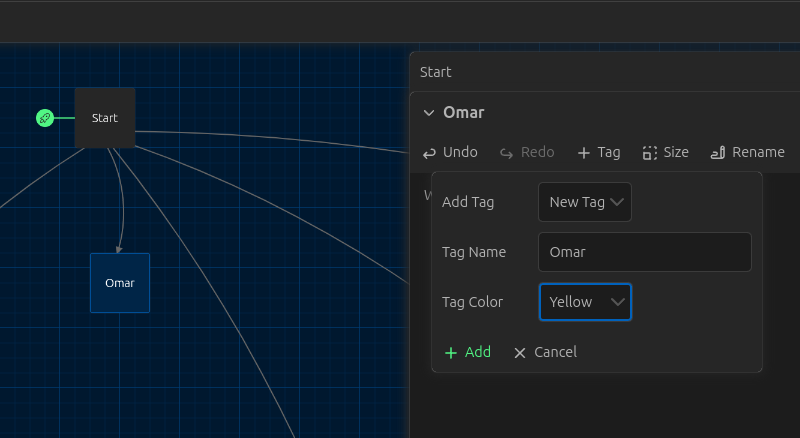Click the Rename passage icon

click(718, 153)
